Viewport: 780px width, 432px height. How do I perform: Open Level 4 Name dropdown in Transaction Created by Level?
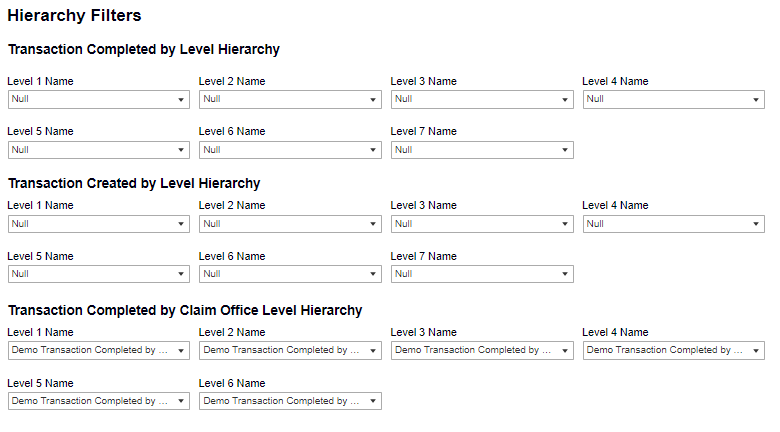point(674,224)
